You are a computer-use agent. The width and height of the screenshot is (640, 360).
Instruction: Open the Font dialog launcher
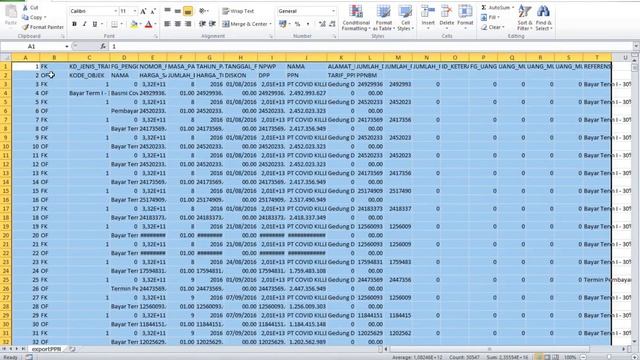click(156, 36)
